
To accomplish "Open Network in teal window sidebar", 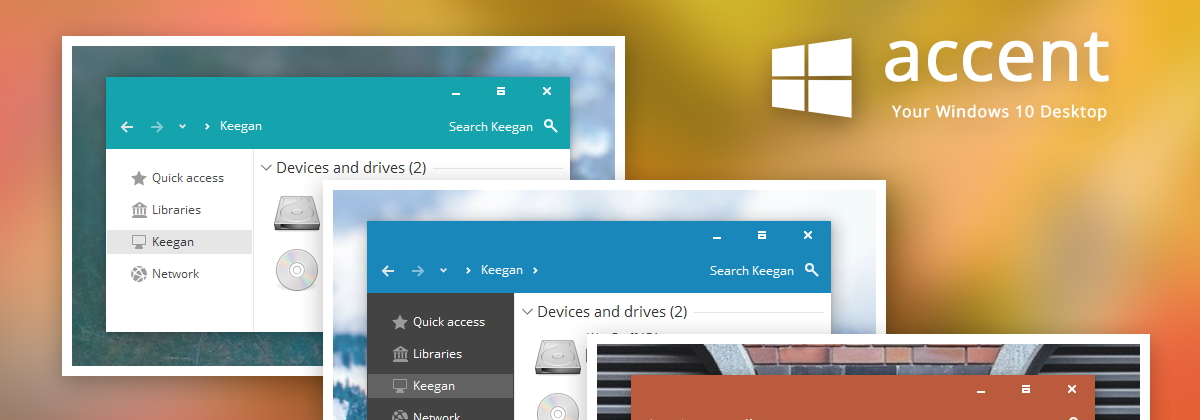I will [x=166, y=274].
